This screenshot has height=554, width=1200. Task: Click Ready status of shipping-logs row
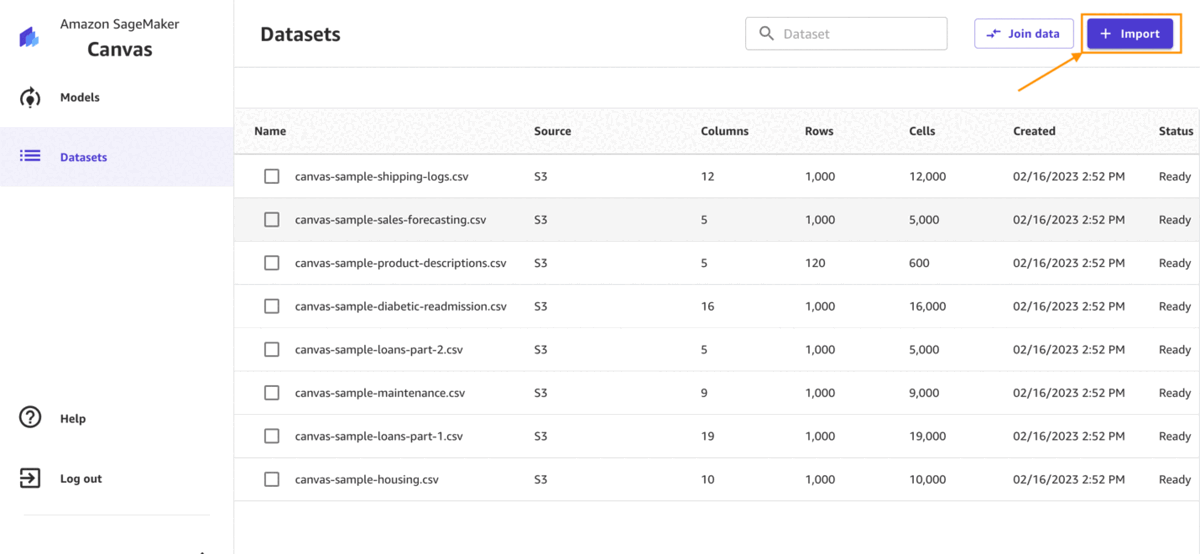[x=1175, y=176]
